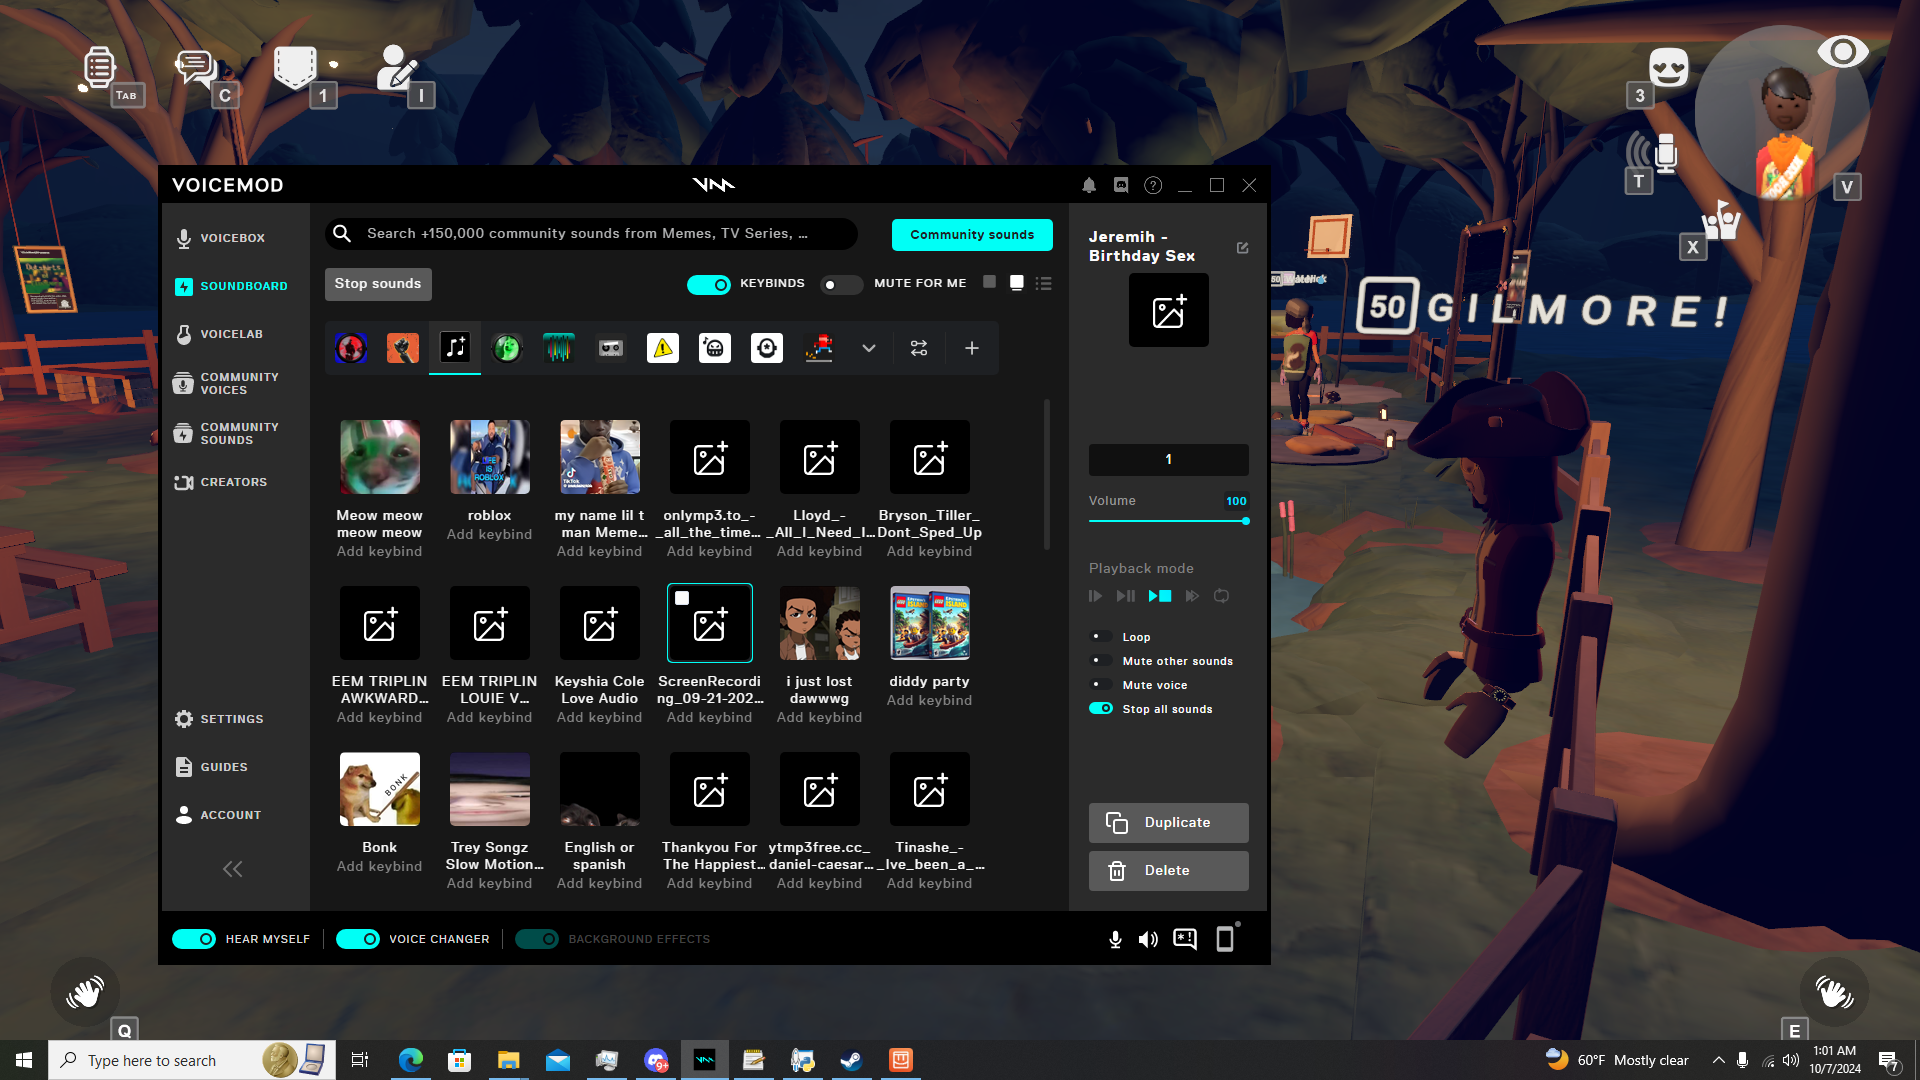The width and height of the screenshot is (1920, 1080).
Task: Mute microphone icon in bottom bar
Action: (1115, 939)
